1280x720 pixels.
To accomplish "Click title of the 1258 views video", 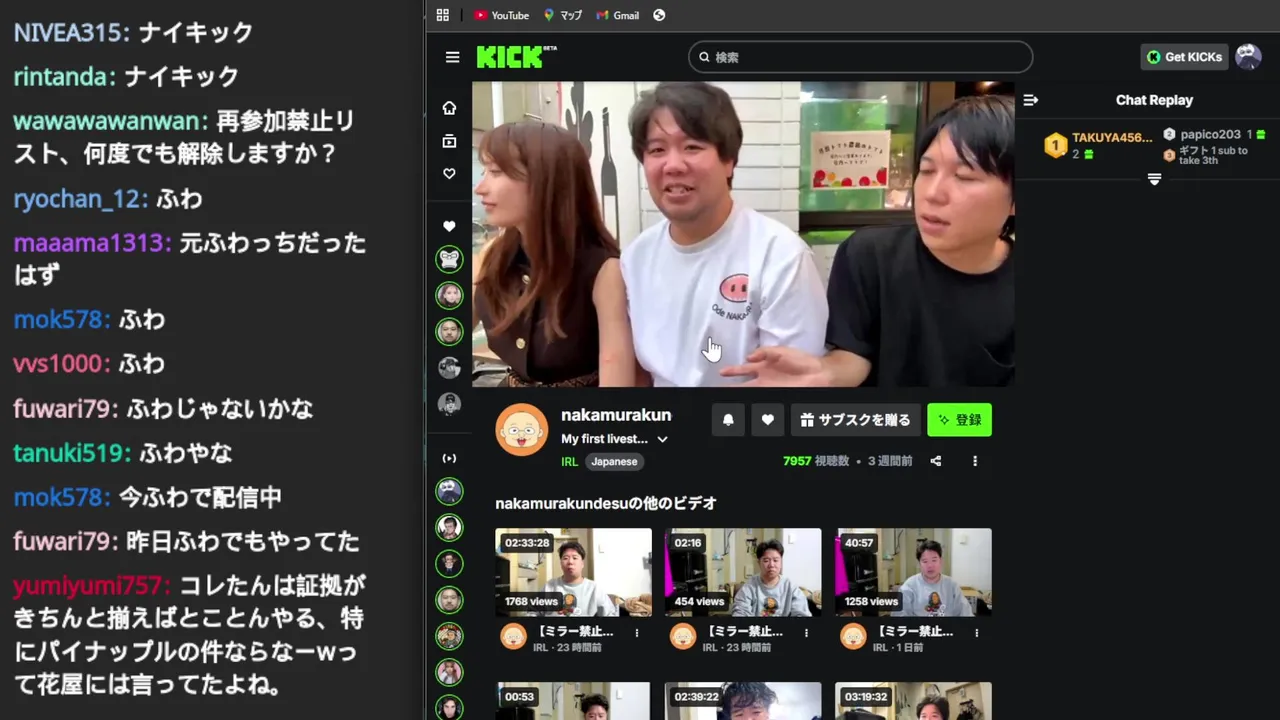I will (915, 632).
